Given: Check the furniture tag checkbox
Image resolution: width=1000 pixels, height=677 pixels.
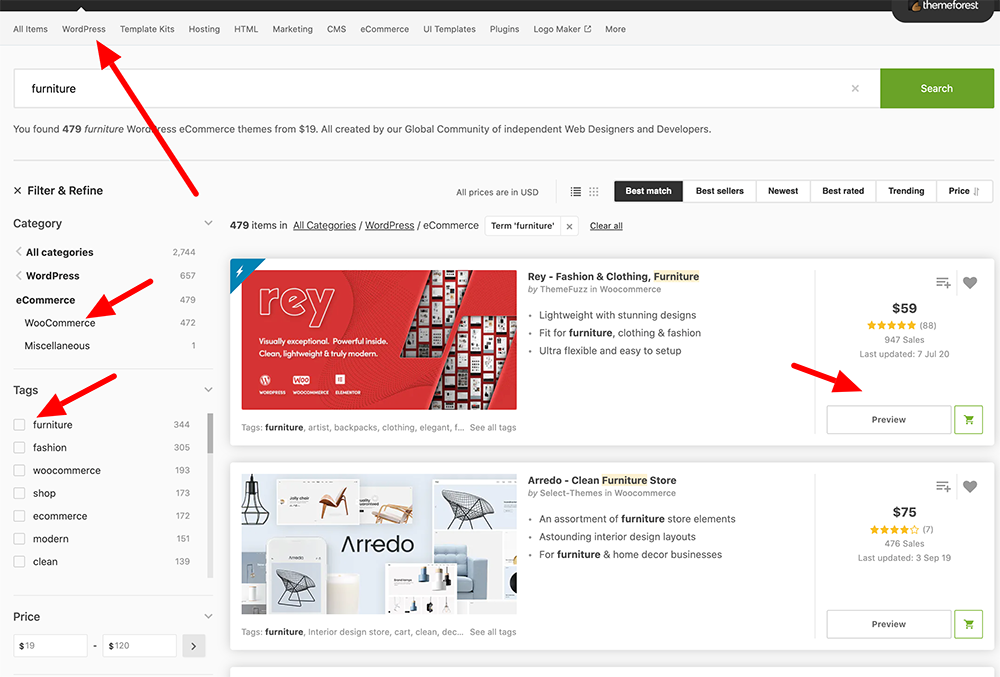Looking at the screenshot, I should click(19, 425).
